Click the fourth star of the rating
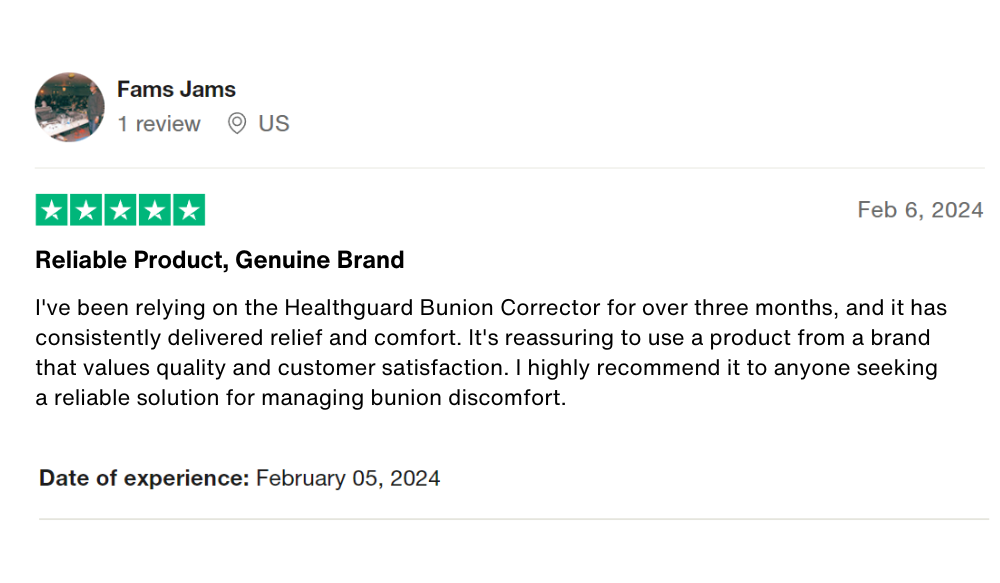Image resolution: width=1000 pixels, height=583 pixels. click(154, 210)
